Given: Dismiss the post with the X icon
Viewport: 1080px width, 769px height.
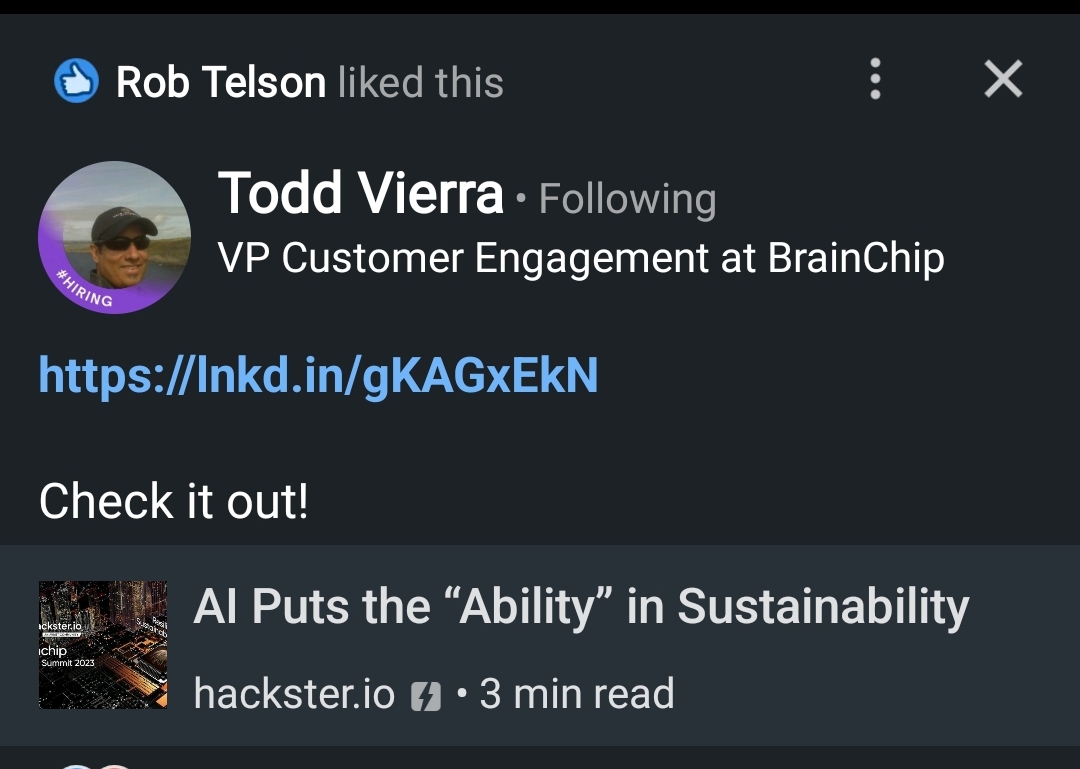Looking at the screenshot, I should pyautogui.click(x=1003, y=79).
